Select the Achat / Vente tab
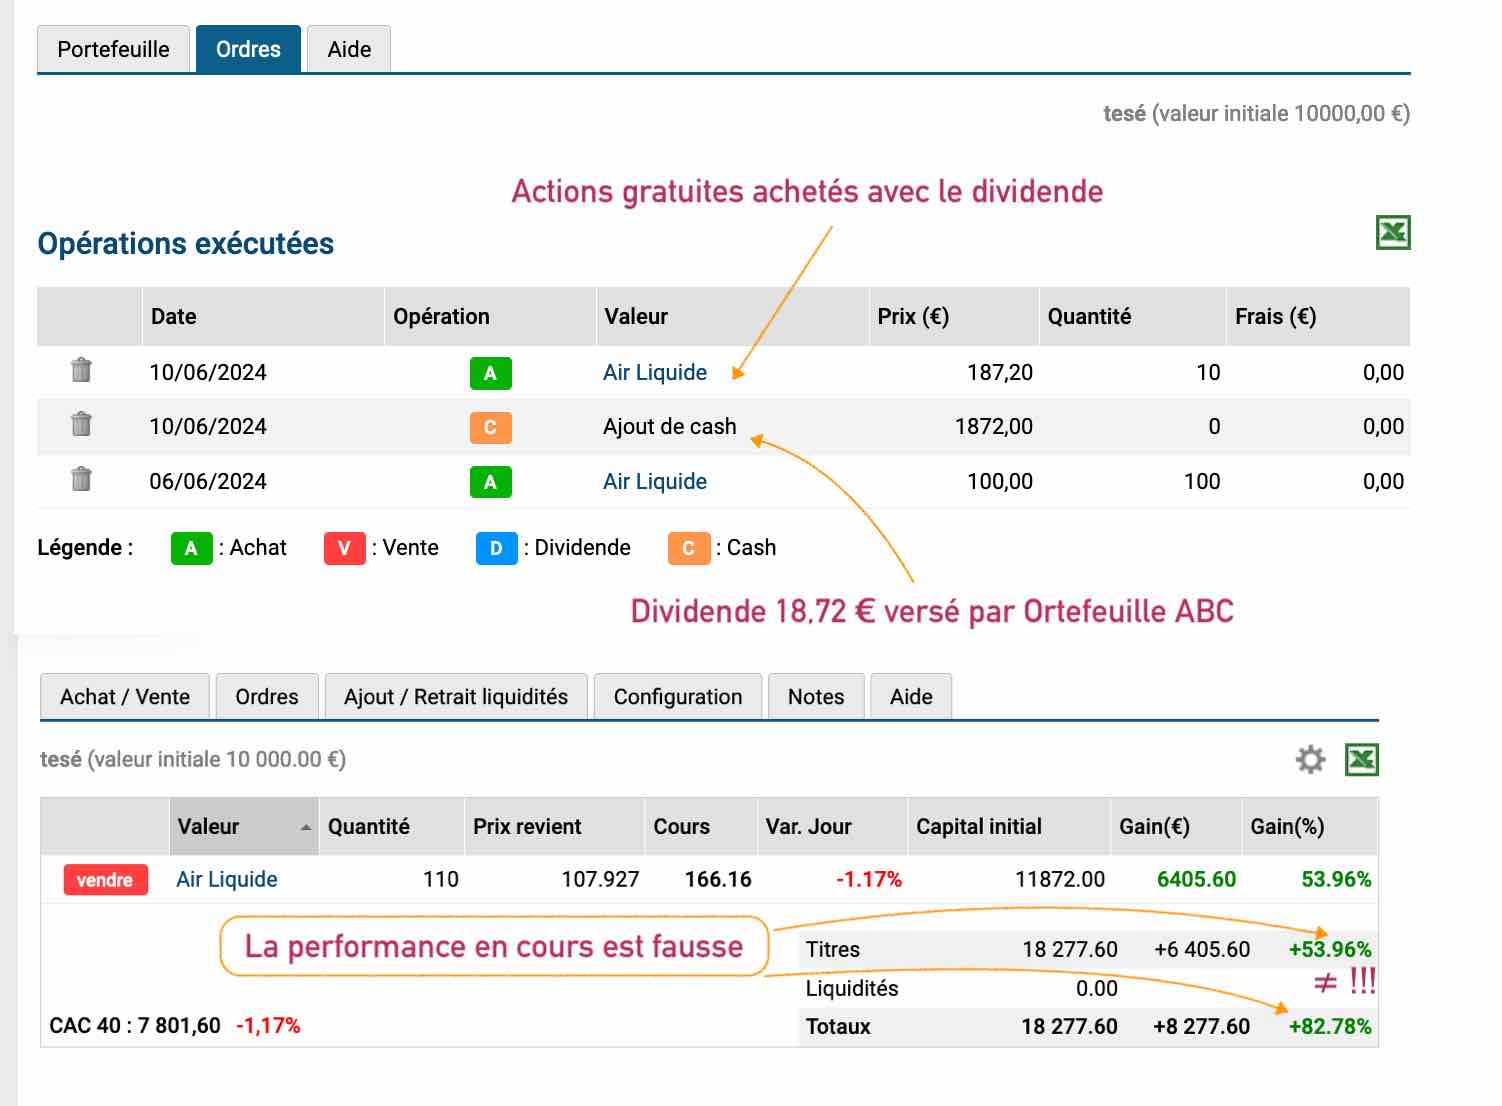The width and height of the screenshot is (1502, 1106). click(x=125, y=697)
